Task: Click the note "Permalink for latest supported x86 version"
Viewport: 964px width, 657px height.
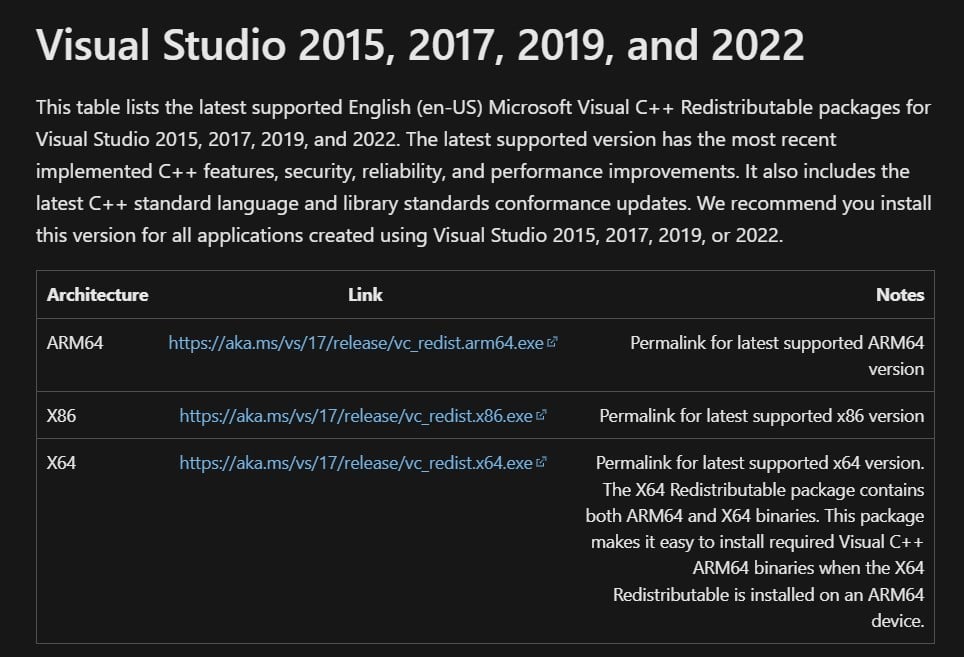Action: (762, 416)
